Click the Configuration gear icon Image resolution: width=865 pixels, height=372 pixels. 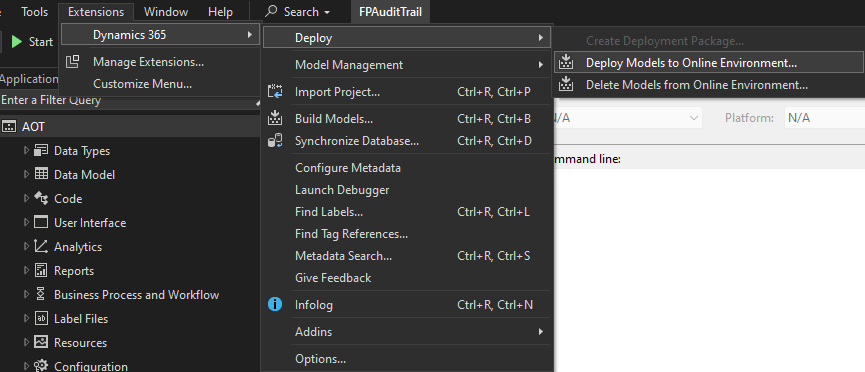point(41,366)
